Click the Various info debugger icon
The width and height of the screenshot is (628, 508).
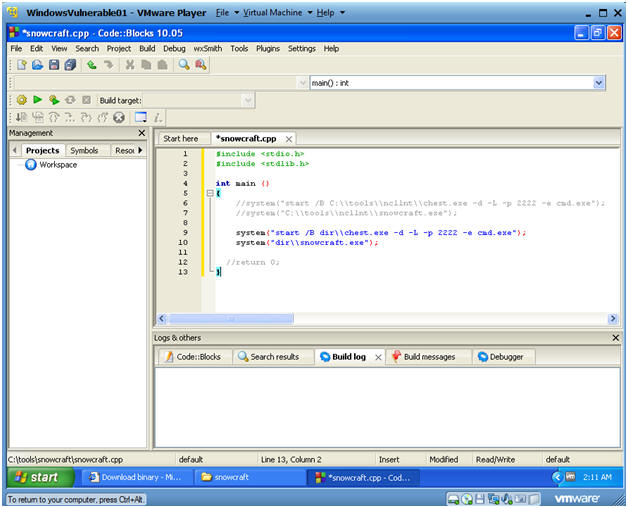tap(158, 117)
